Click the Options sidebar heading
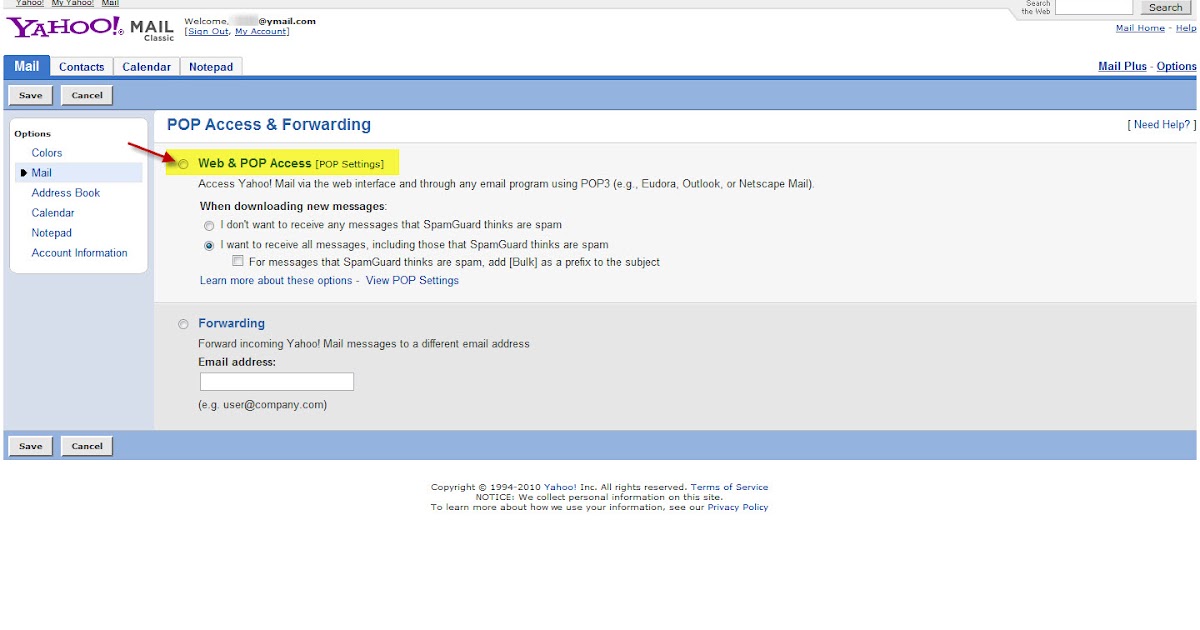The height and width of the screenshot is (630, 1200). [x=32, y=134]
